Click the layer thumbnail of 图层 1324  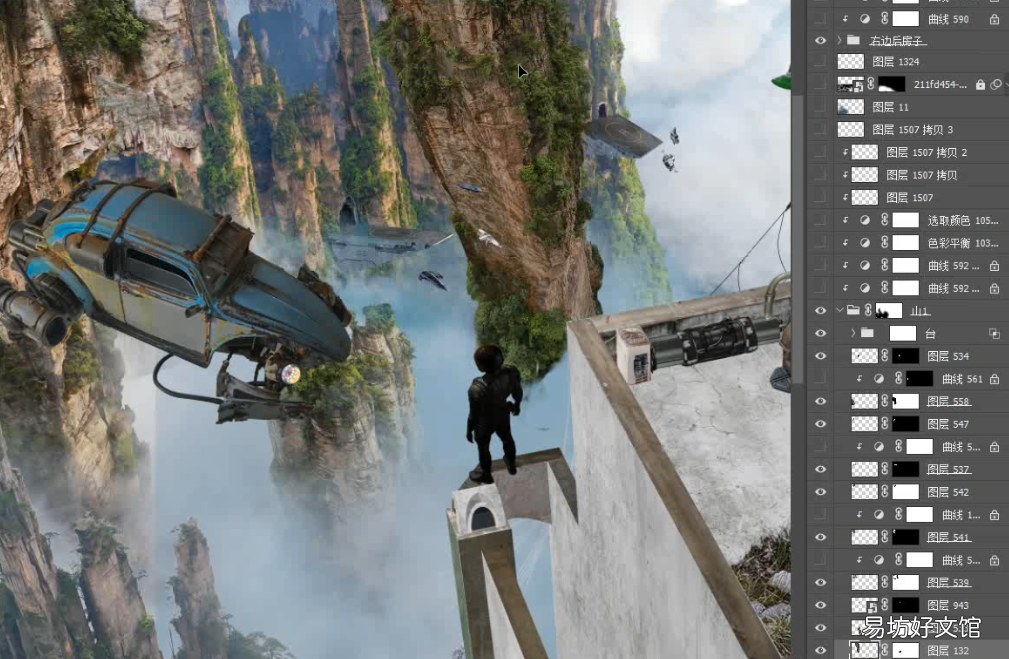click(x=851, y=62)
